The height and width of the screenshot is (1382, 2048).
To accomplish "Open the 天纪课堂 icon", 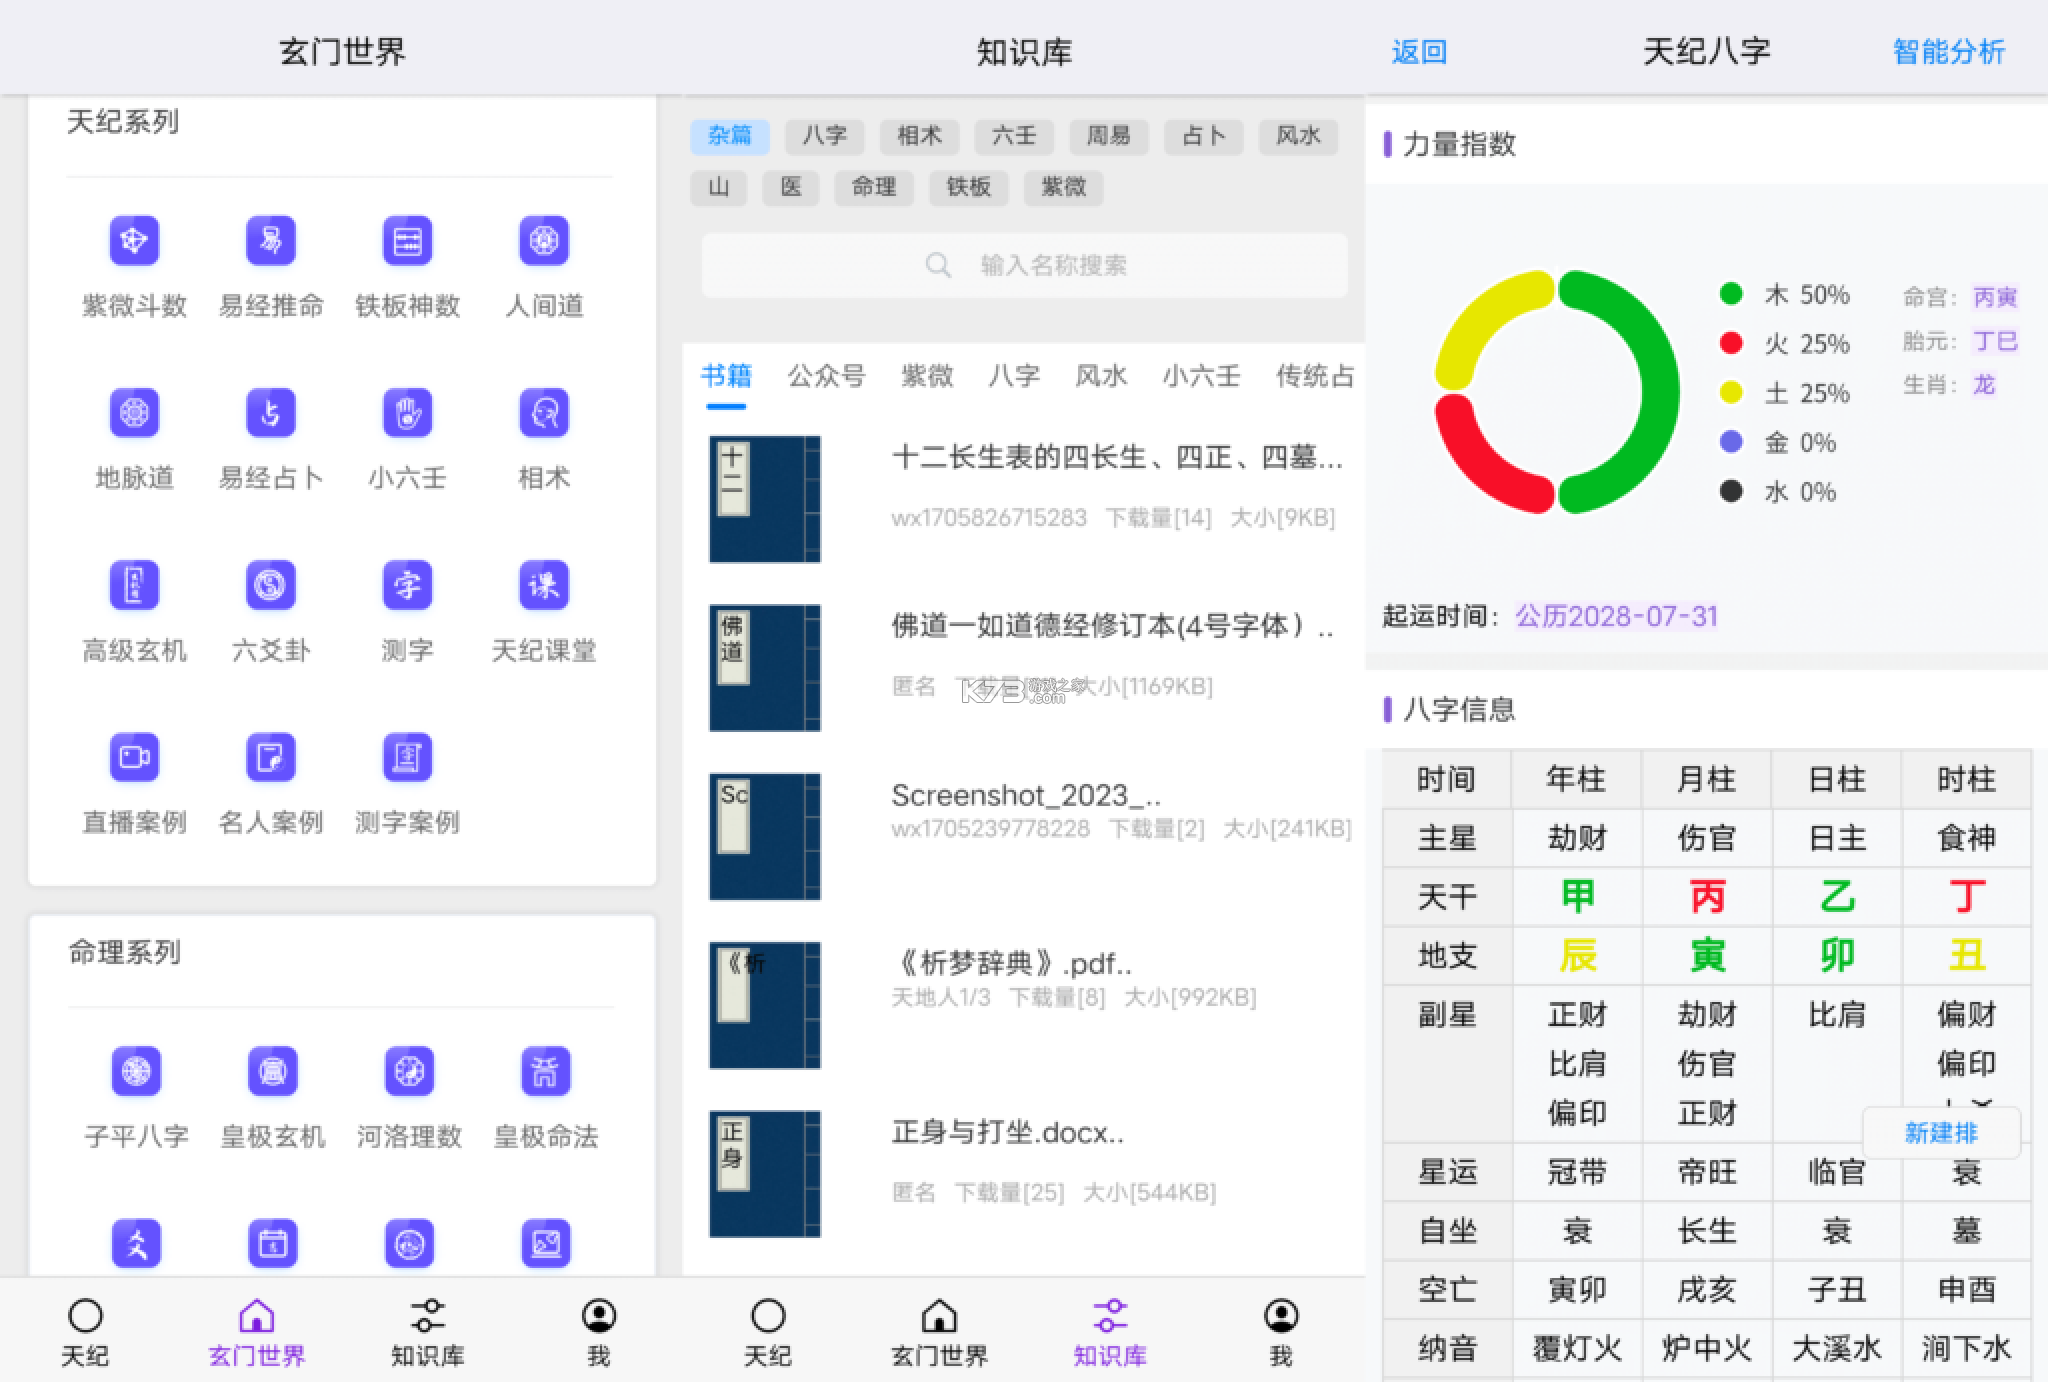I will click(544, 585).
